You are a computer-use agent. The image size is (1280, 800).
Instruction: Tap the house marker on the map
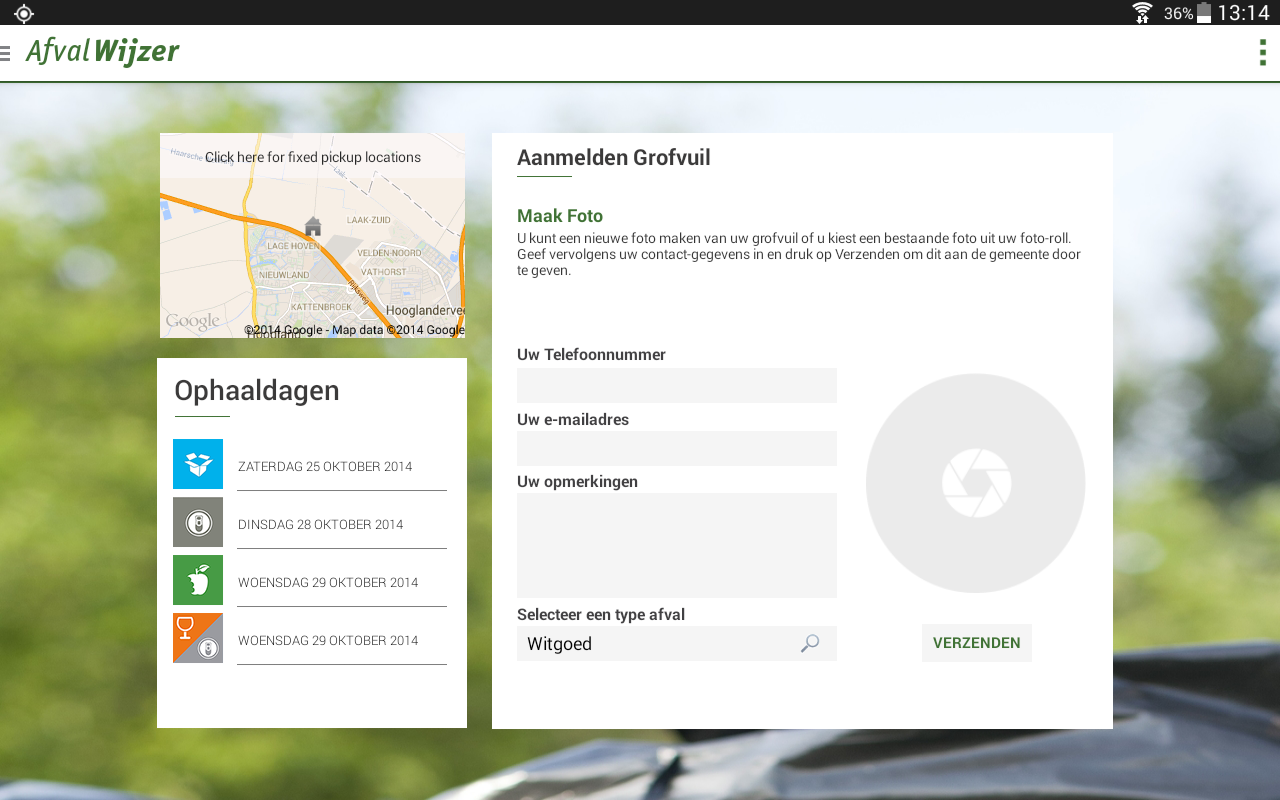(313, 227)
